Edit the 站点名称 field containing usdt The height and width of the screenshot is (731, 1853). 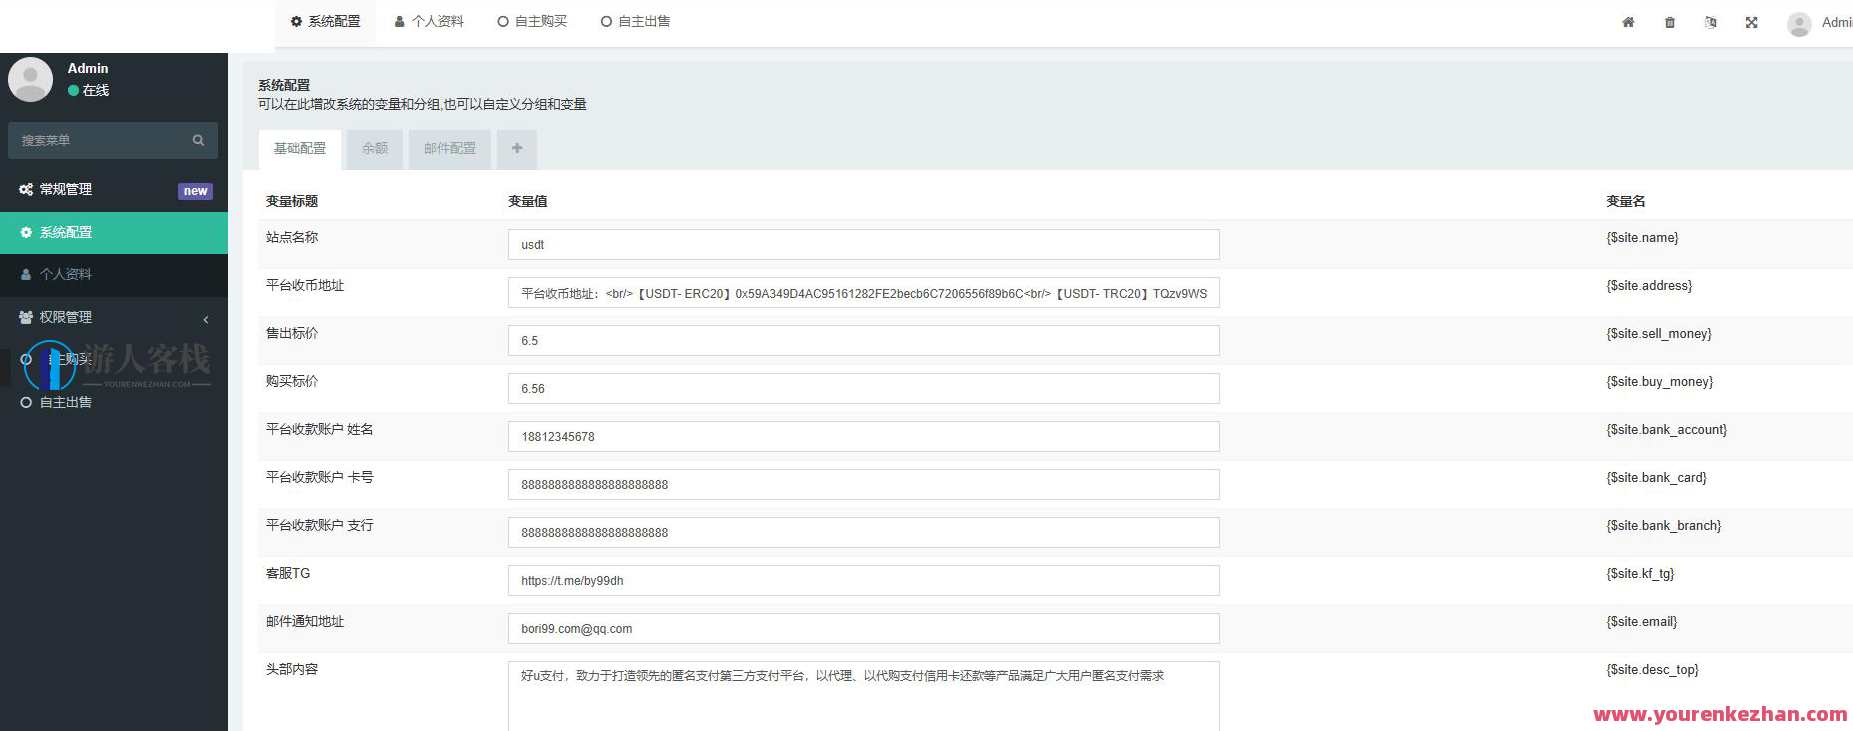(864, 244)
